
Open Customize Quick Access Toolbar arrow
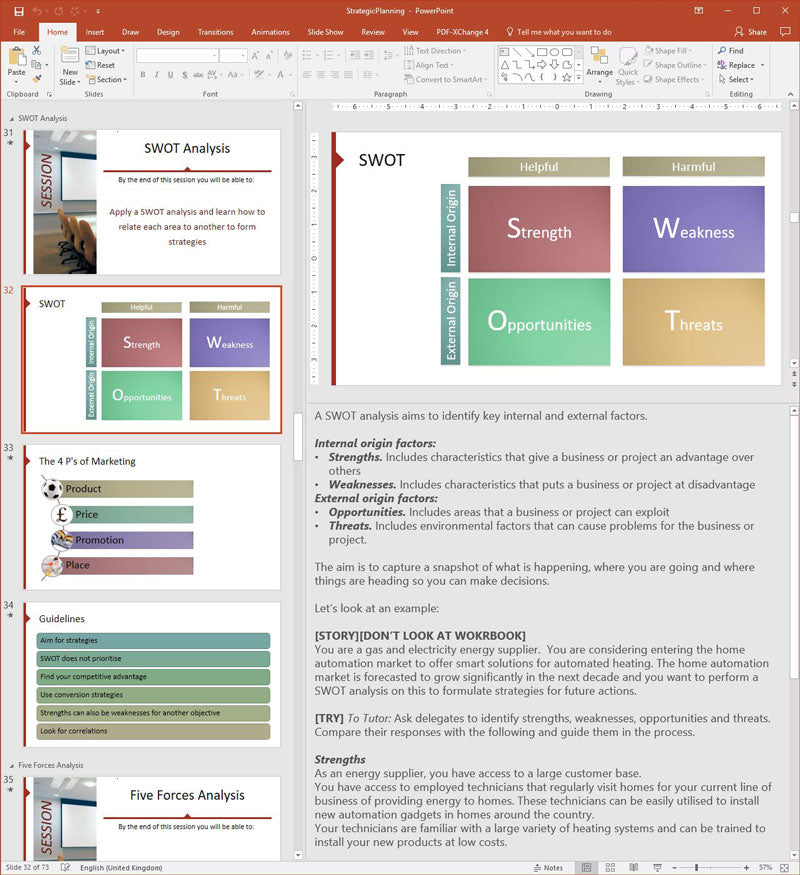98,11
